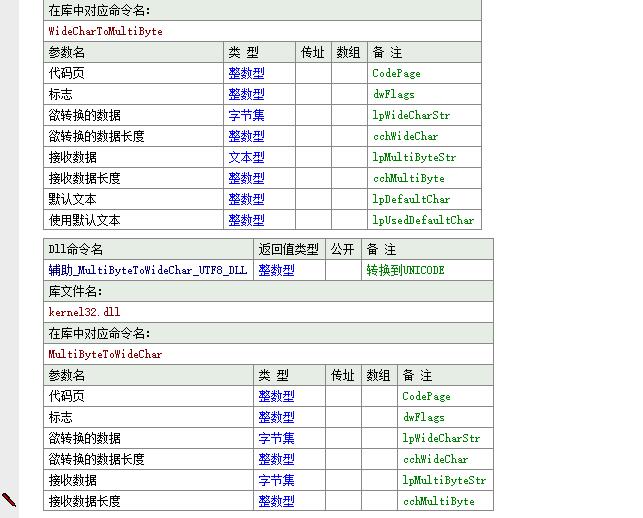Click dwFlags remark in the MultiByteToWideChar table

tap(424, 417)
